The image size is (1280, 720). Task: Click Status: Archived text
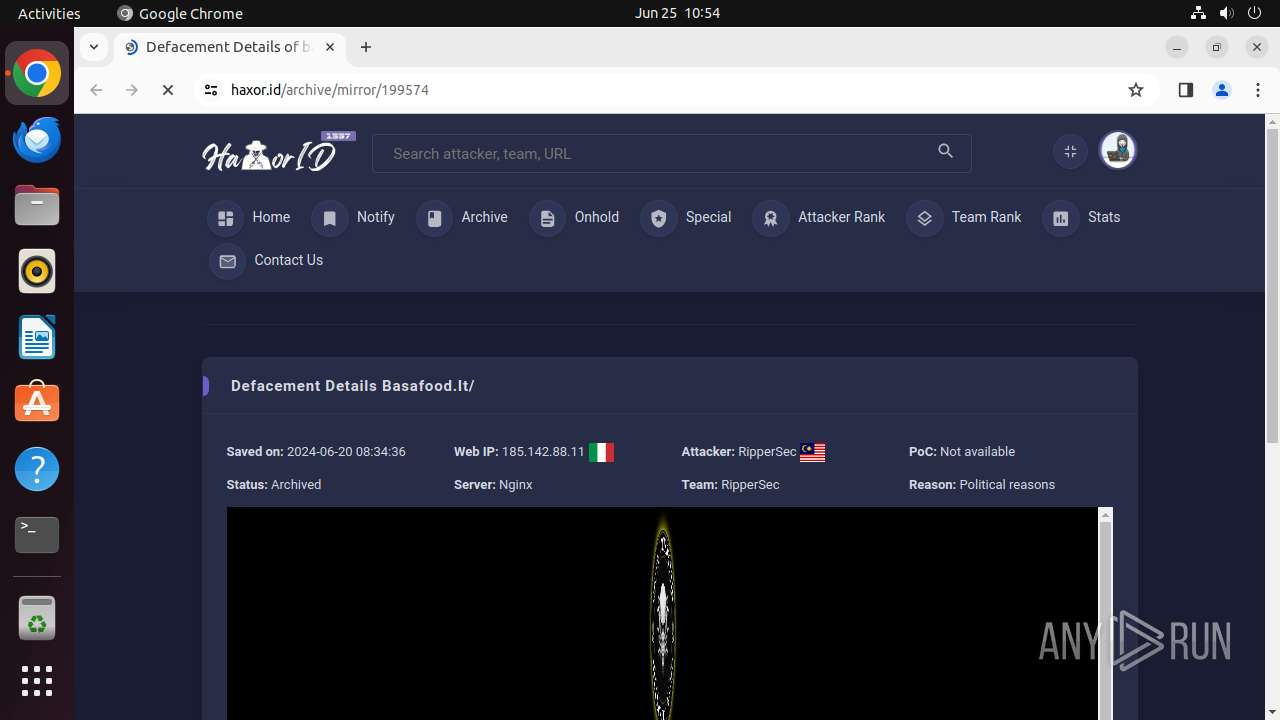click(274, 485)
